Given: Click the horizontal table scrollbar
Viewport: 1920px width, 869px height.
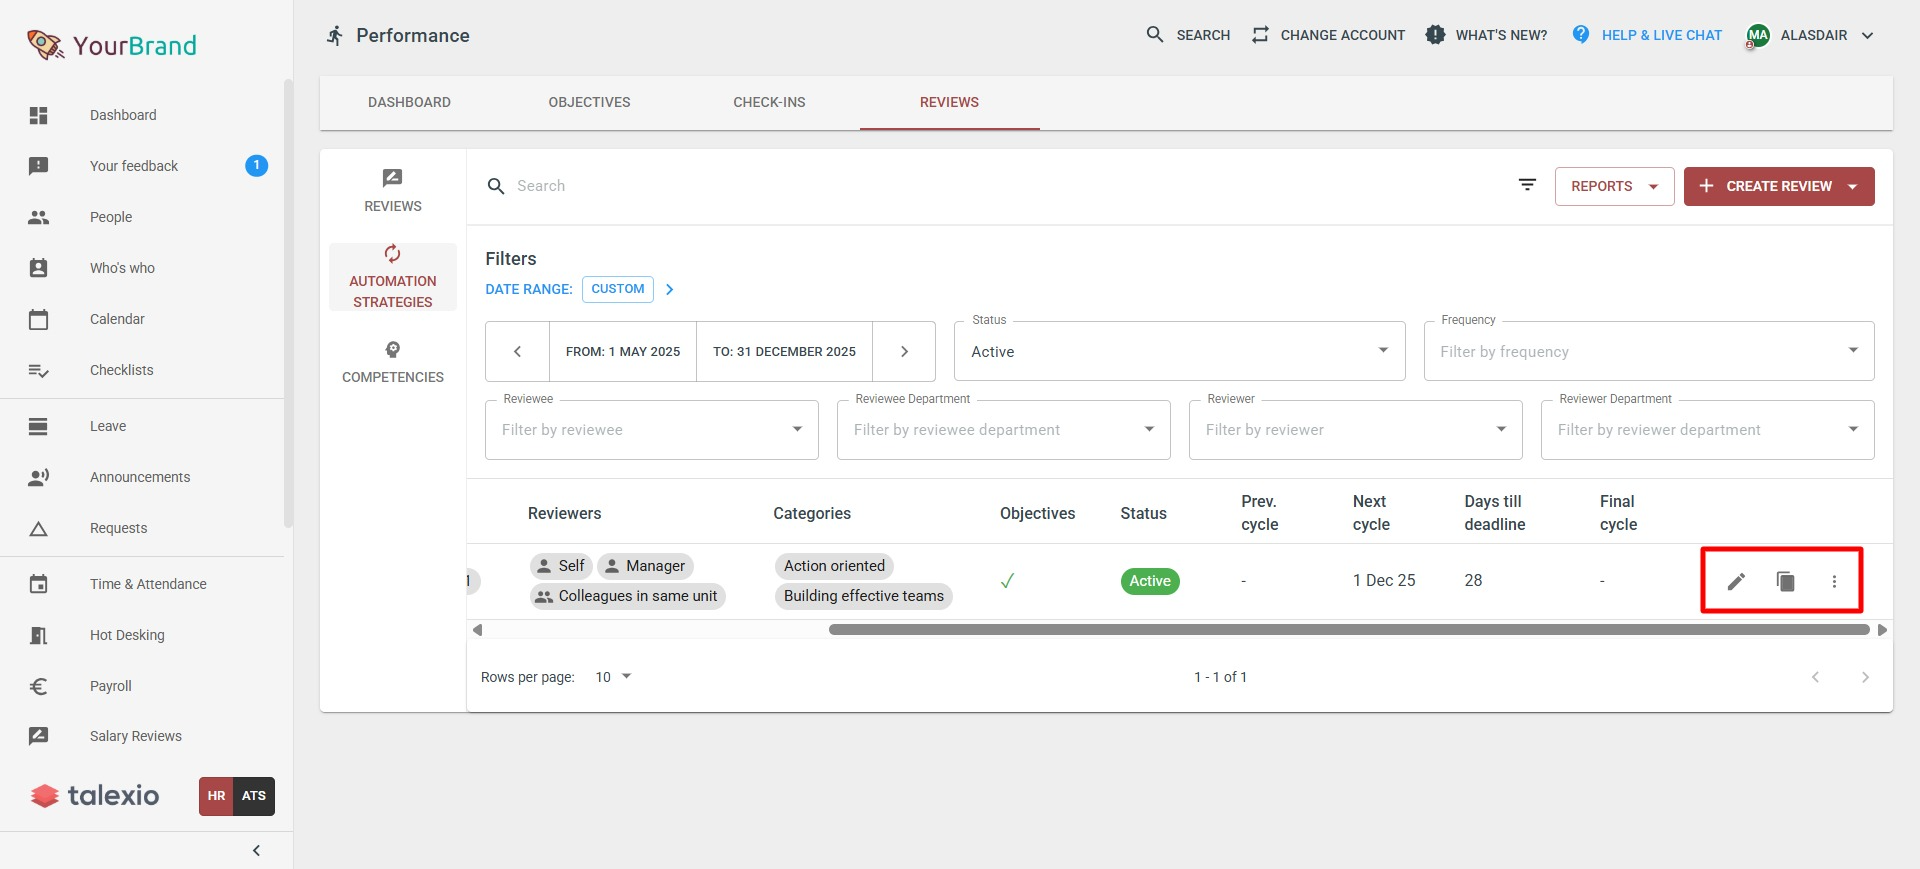Looking at the screenshot, I should tap(1348, 630).
